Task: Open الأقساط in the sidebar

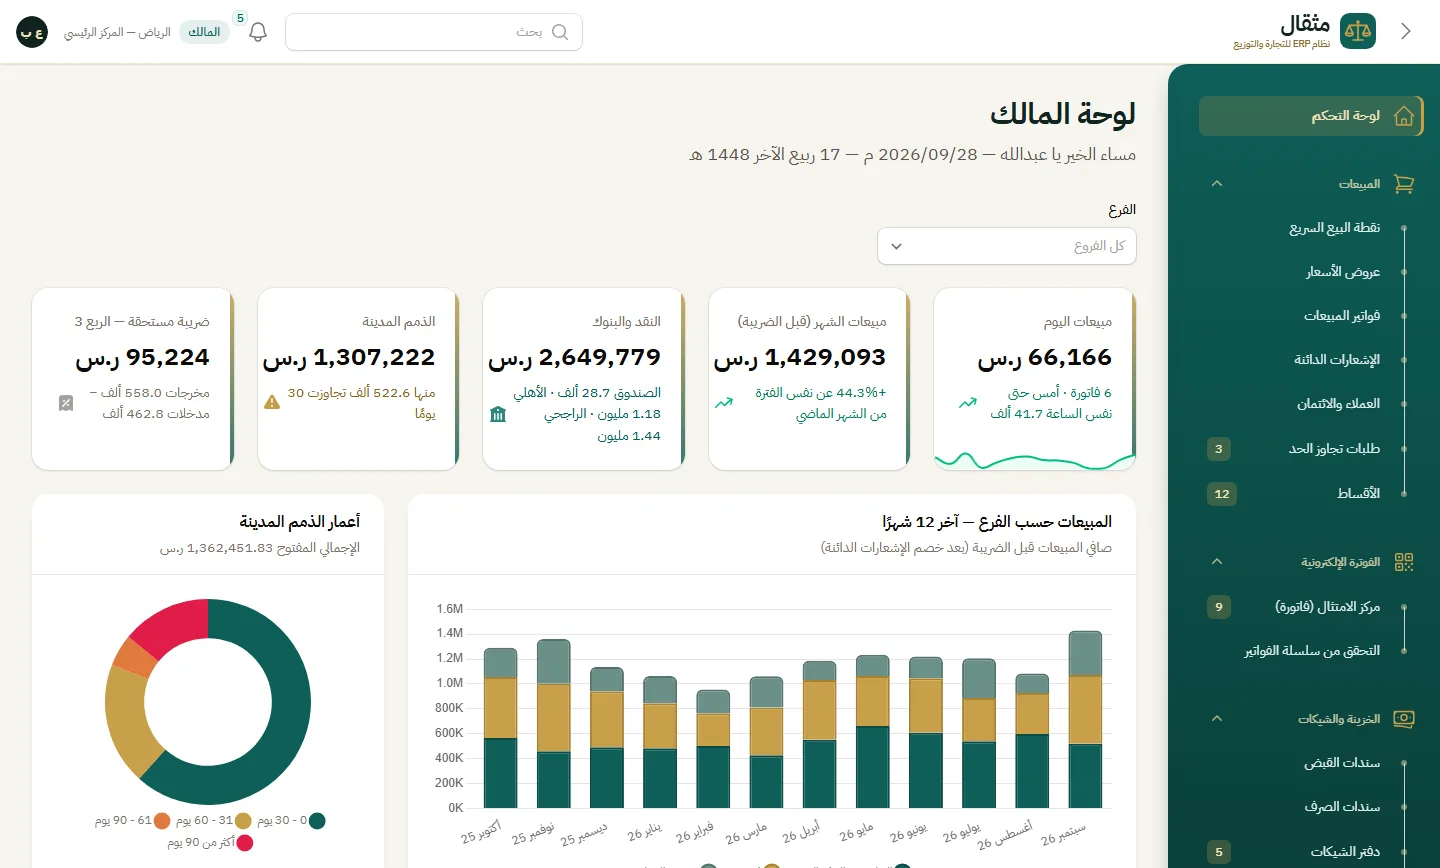Action: tap(1311, 494)
